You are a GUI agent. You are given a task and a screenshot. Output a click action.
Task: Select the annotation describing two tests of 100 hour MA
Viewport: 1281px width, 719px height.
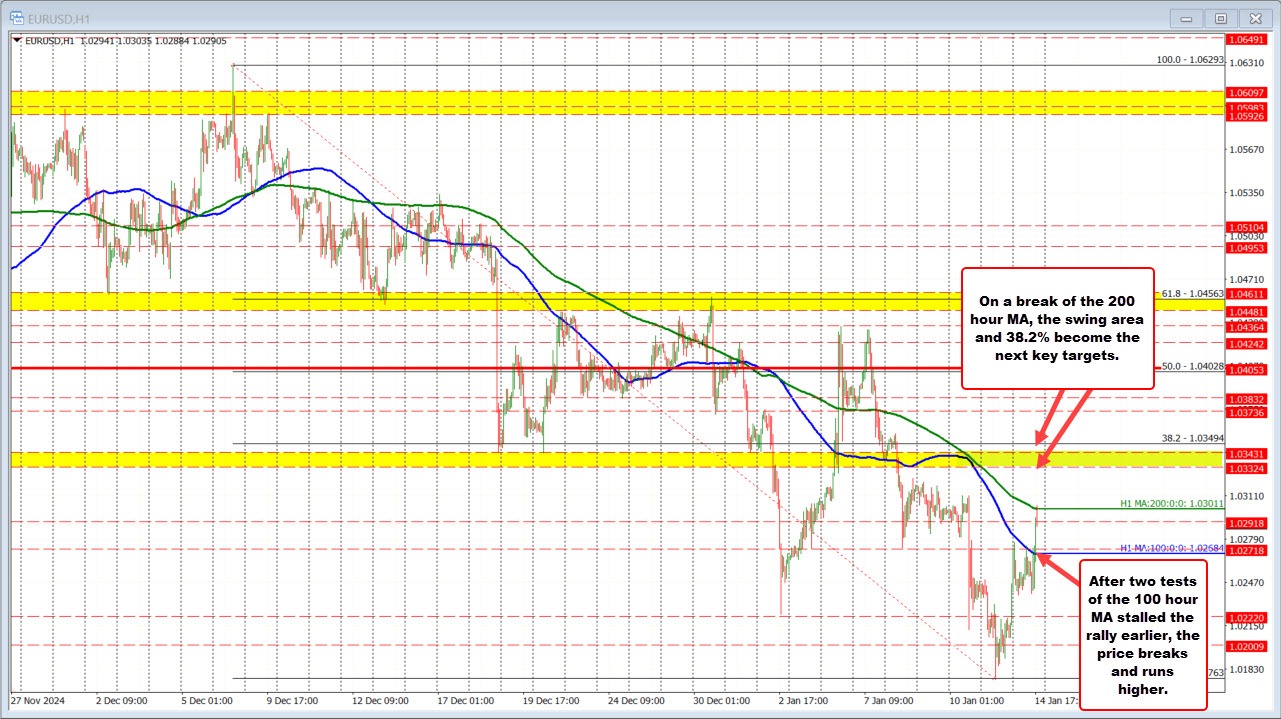click(1143, 633)
